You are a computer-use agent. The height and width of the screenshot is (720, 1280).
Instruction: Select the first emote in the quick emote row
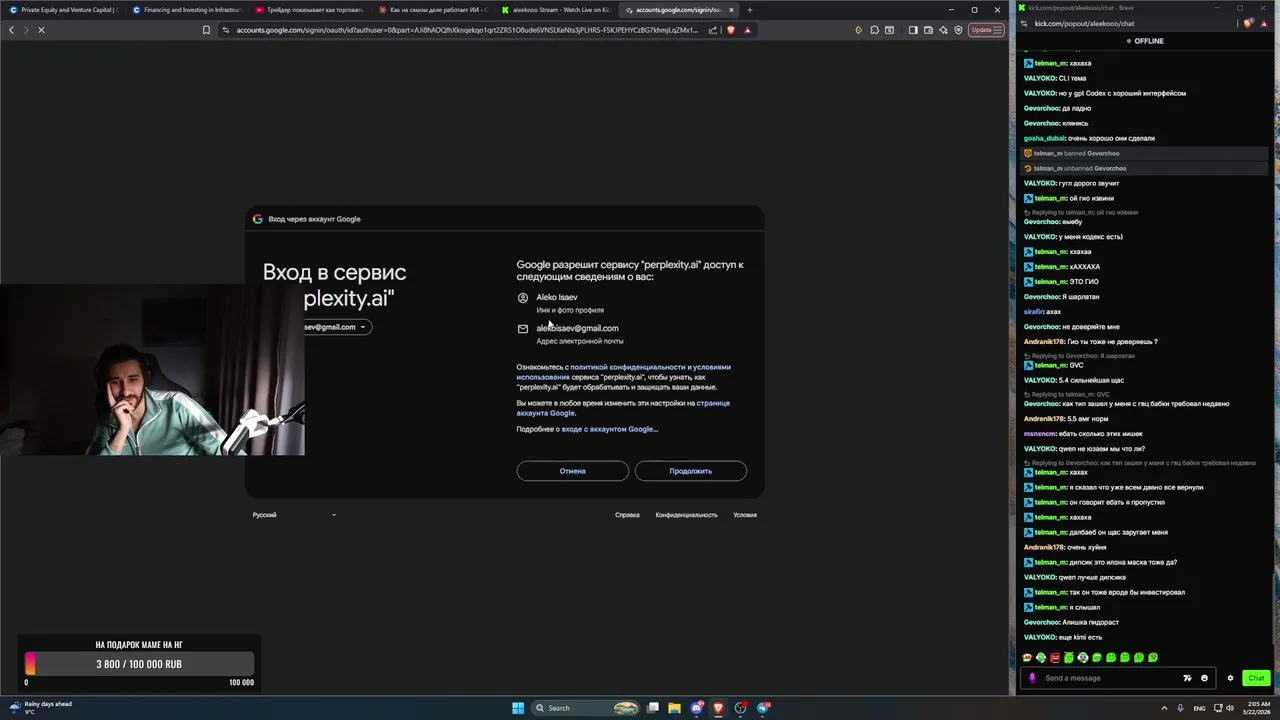[1027, 657]
